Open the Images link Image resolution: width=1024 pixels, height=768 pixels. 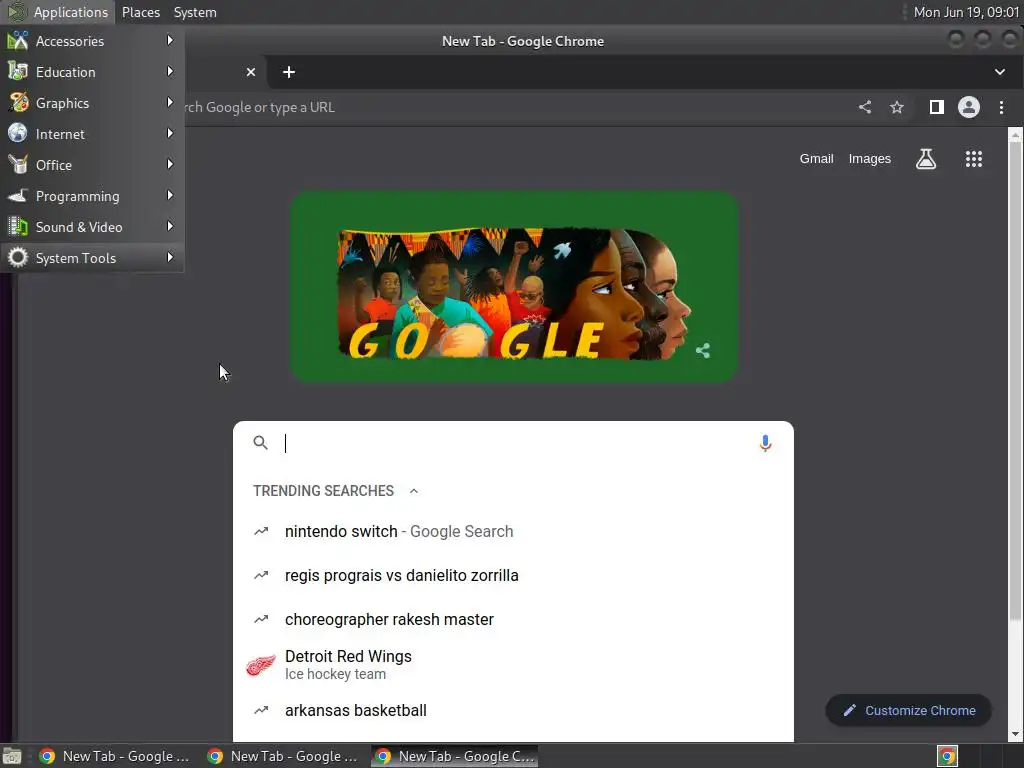coord(869,159)
